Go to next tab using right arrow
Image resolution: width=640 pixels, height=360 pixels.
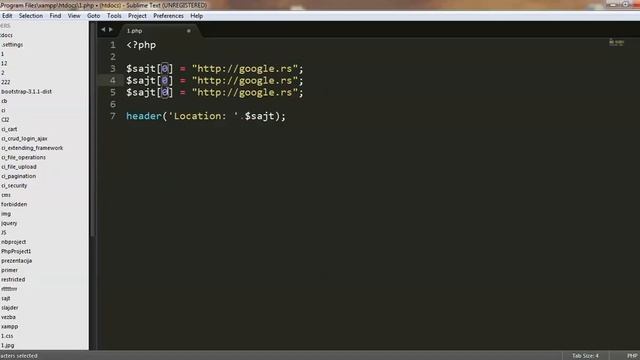click(111, 29)
